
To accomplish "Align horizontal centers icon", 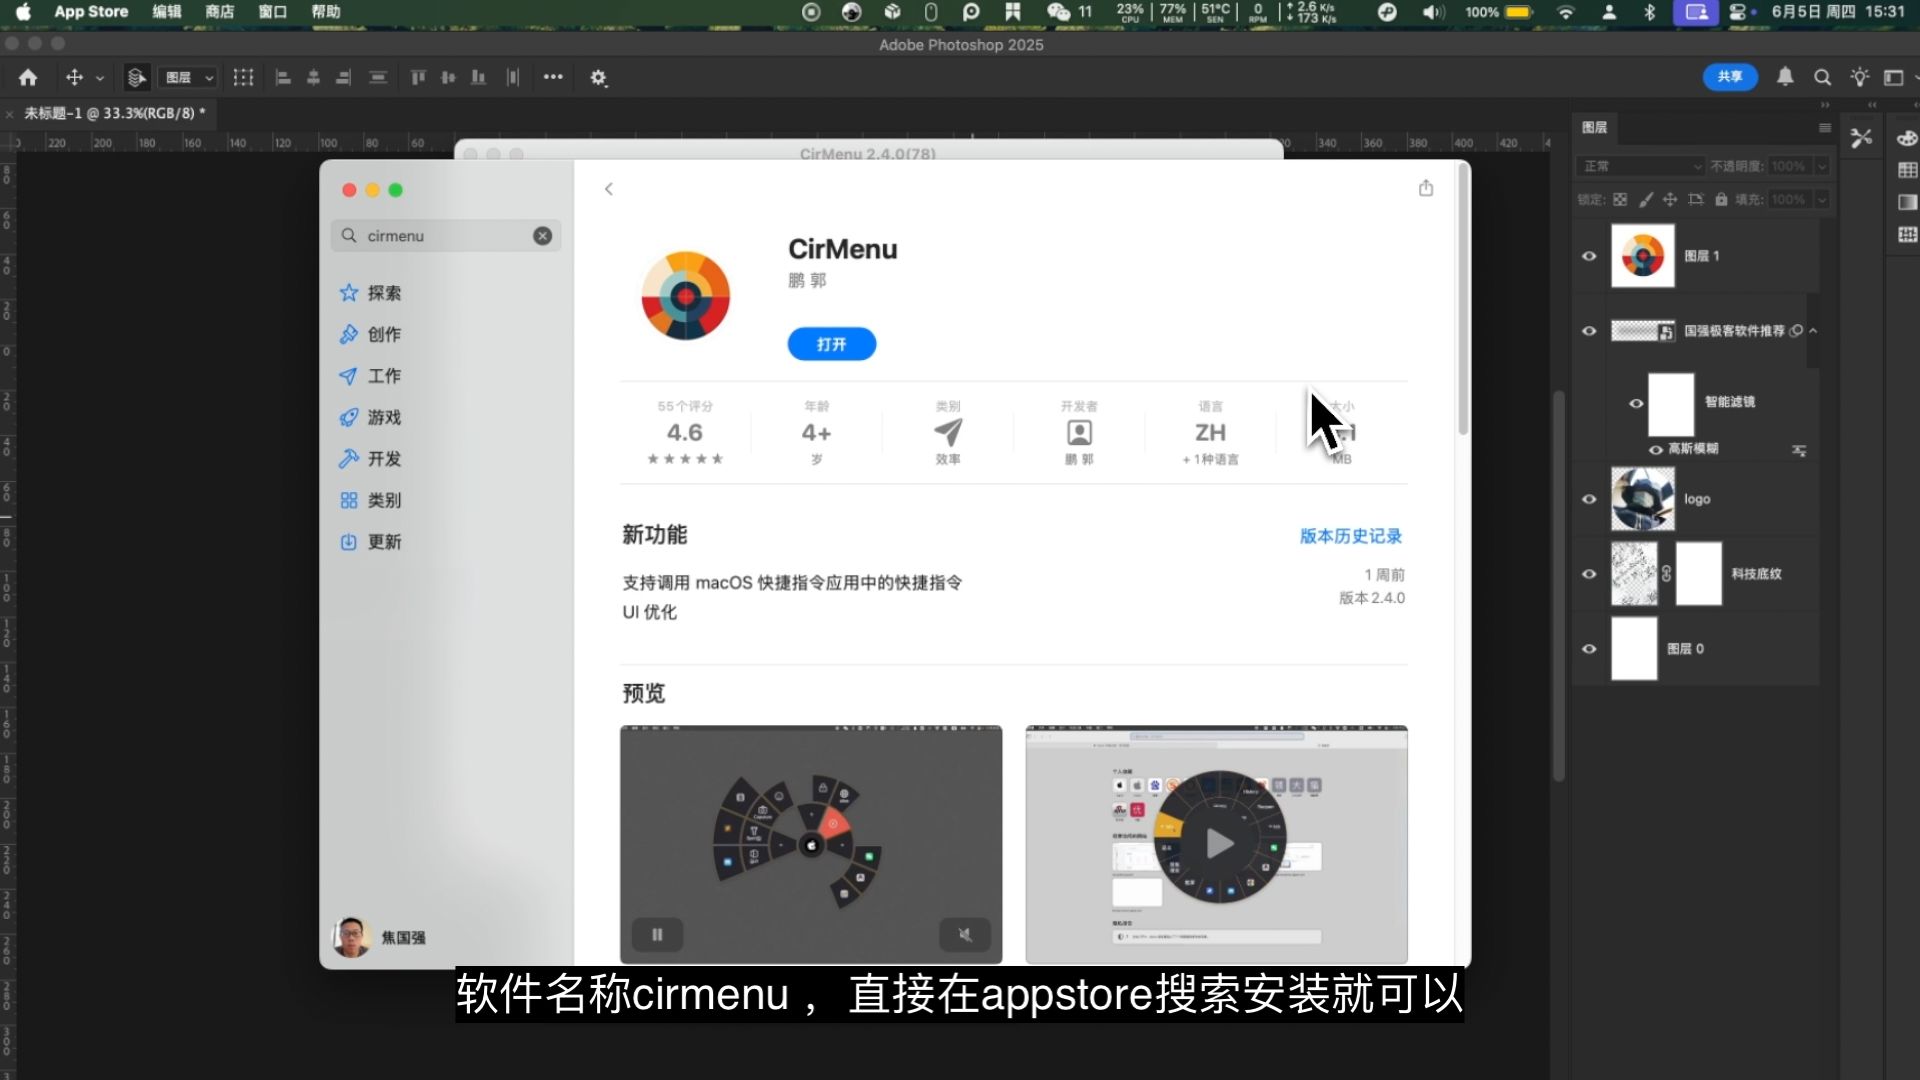I will (x=313, y=77).
